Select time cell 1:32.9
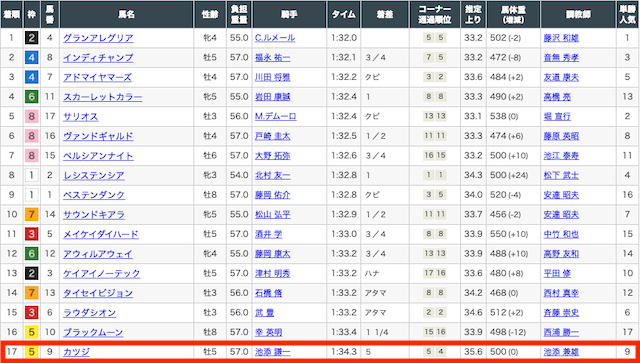This screenshot has width=640, height=363. pos(344,214)
